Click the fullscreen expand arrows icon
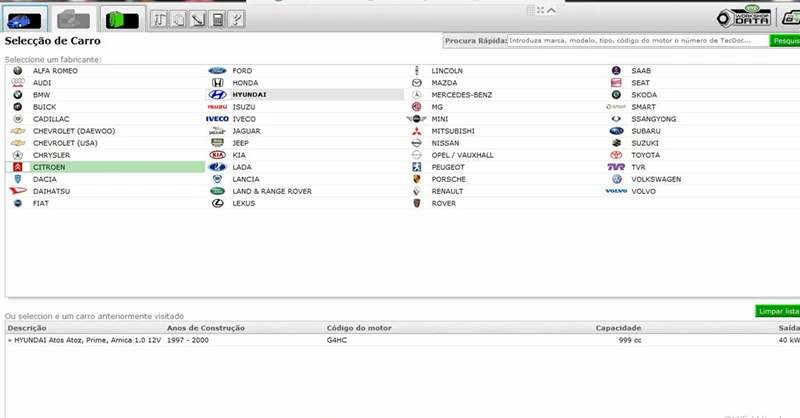The image size is (800, 418). pos(540,10)
